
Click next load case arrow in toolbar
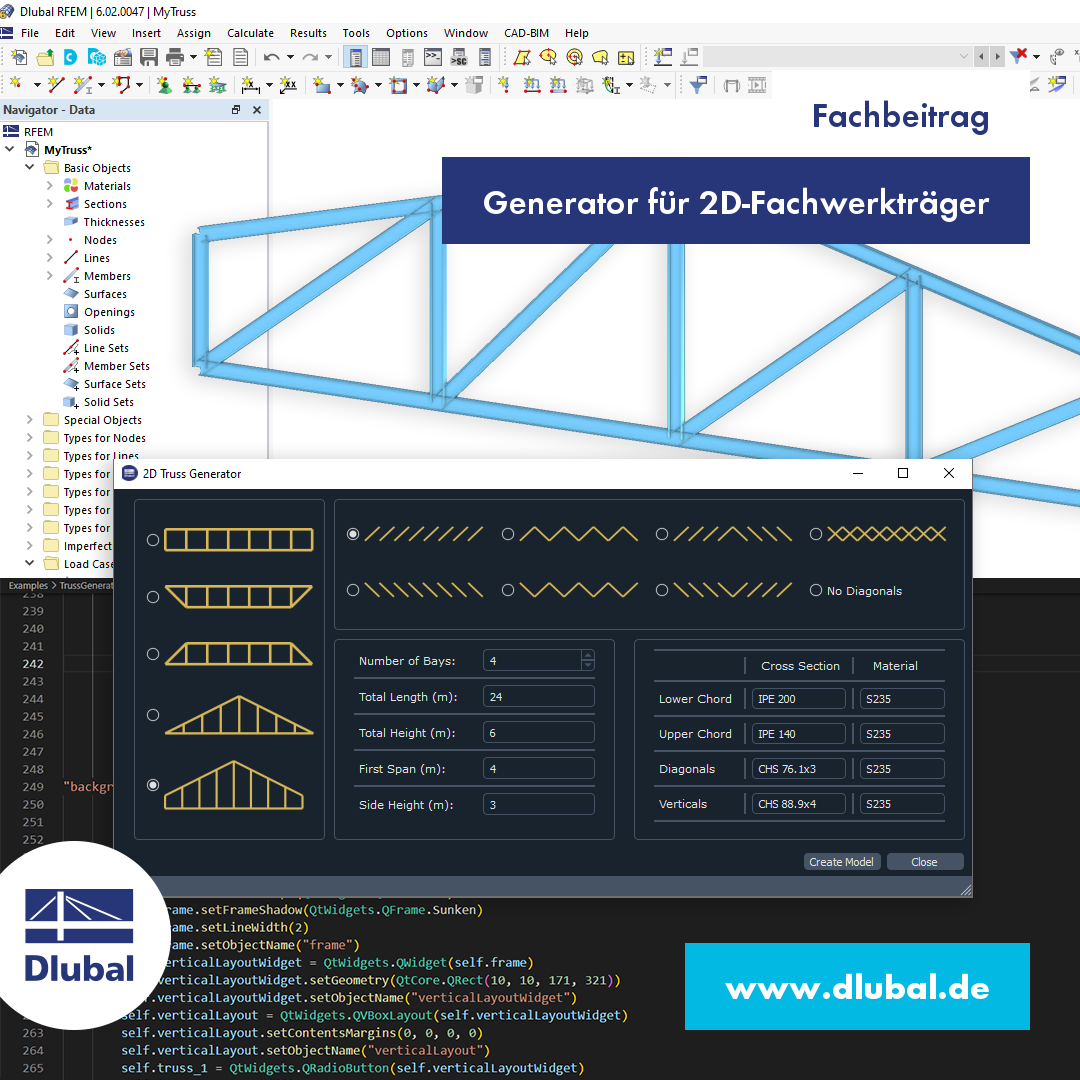tap(997, 56)
